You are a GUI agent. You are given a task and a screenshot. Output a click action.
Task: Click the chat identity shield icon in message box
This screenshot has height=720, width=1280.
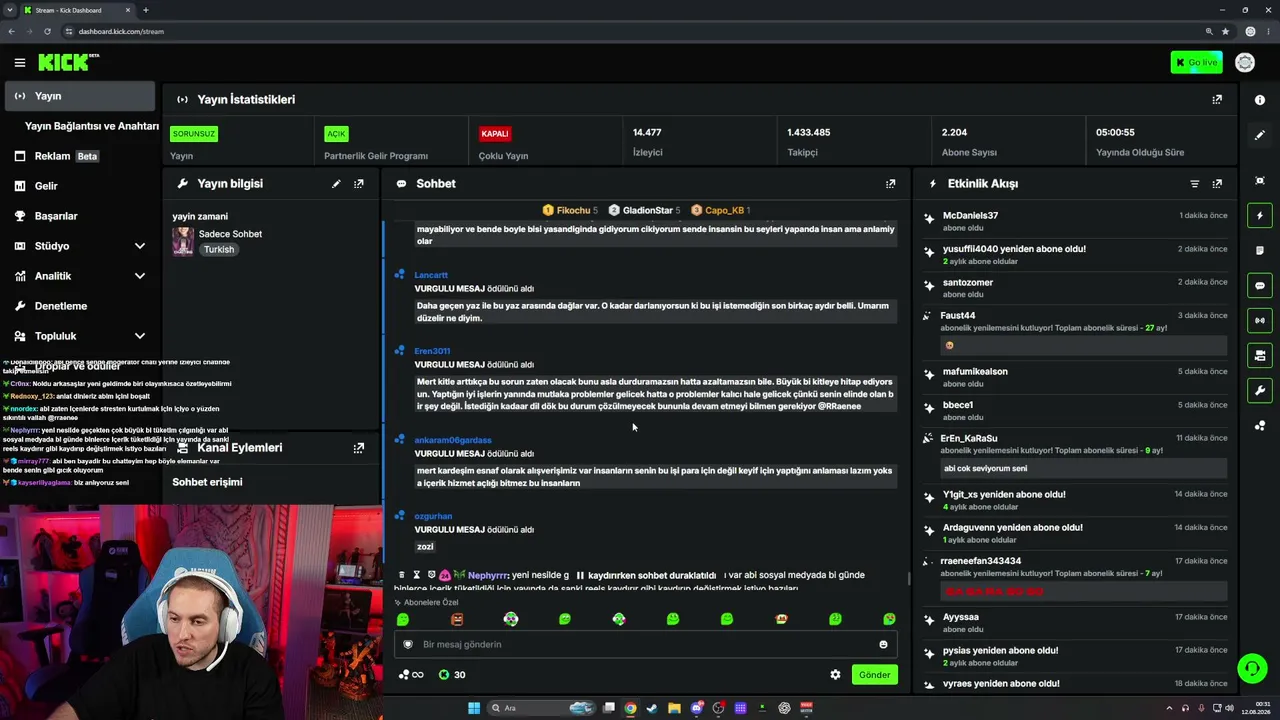coord(407,645)
